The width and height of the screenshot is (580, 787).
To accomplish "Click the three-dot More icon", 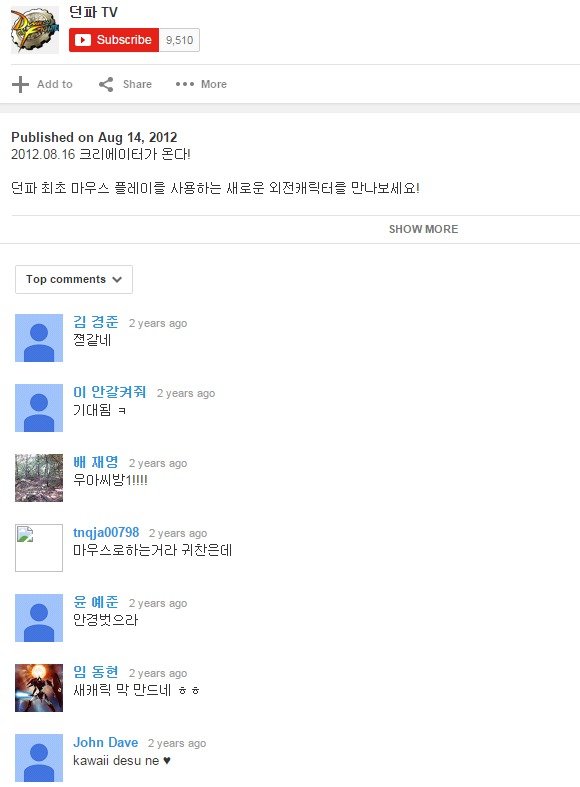I will [x=185, y=84].
